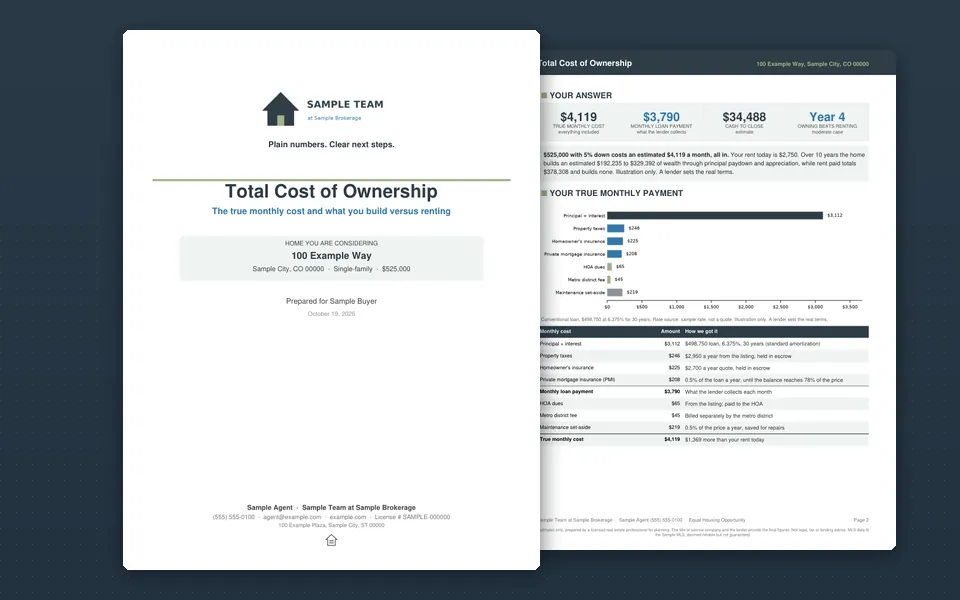Click the '$3,500' axis label on the chart

coord(850,307)
